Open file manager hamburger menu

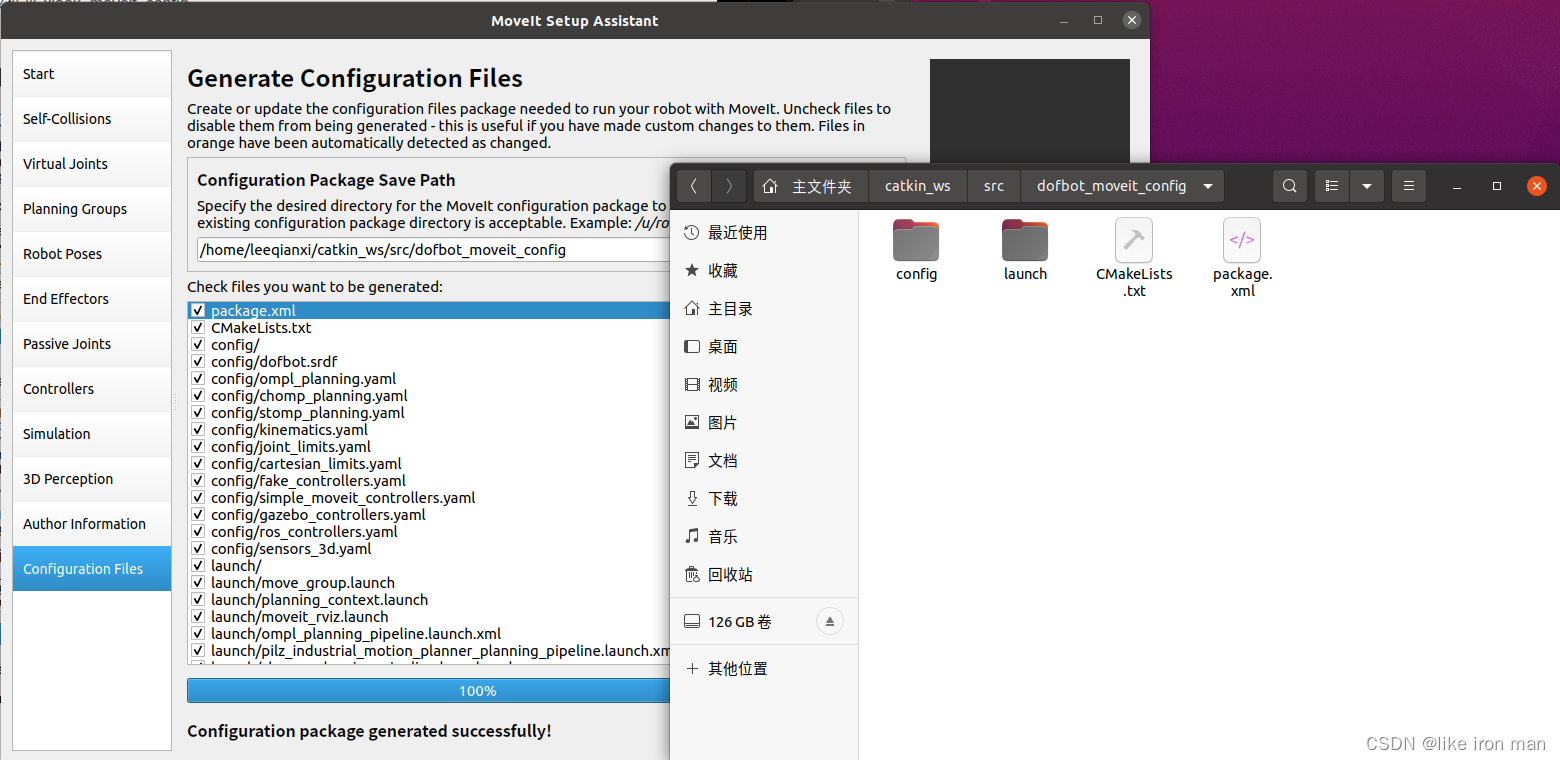click(1409, 186)
